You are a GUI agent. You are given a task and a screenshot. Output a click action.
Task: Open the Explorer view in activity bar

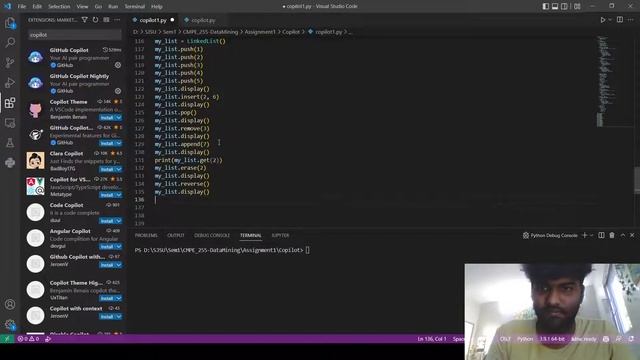click(10, 23)
